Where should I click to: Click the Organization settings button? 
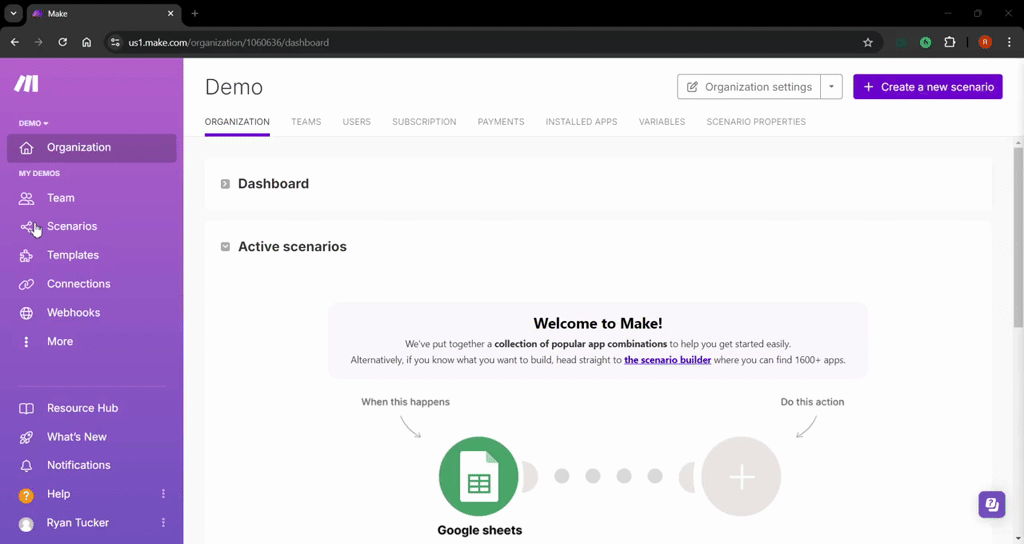click(x=749, y=87)
